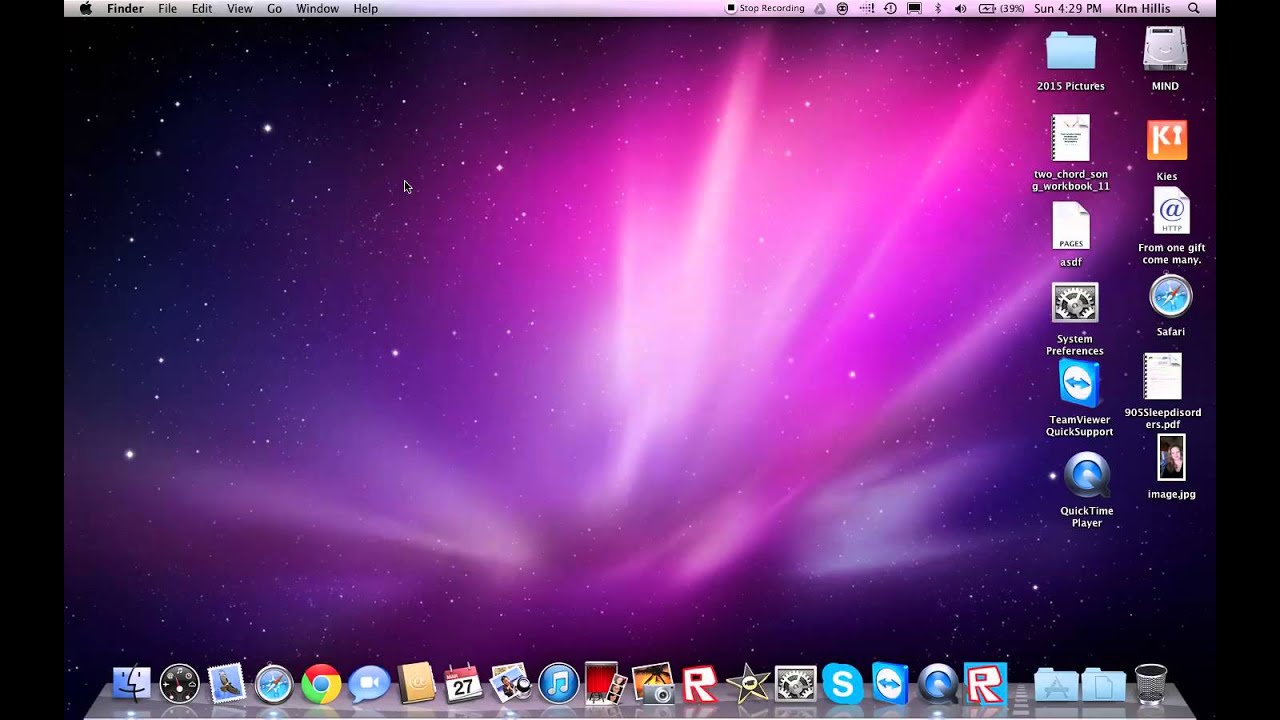Open the Trash in the Dock
1280x720 pixels.
pos(1151,684)
